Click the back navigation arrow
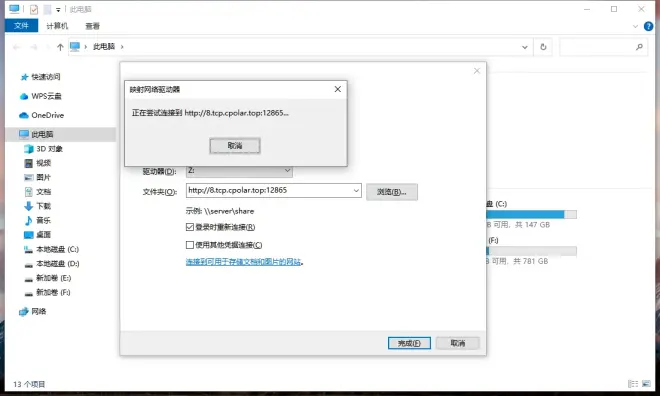The image size is (660, 396). [x=17, y=47]
